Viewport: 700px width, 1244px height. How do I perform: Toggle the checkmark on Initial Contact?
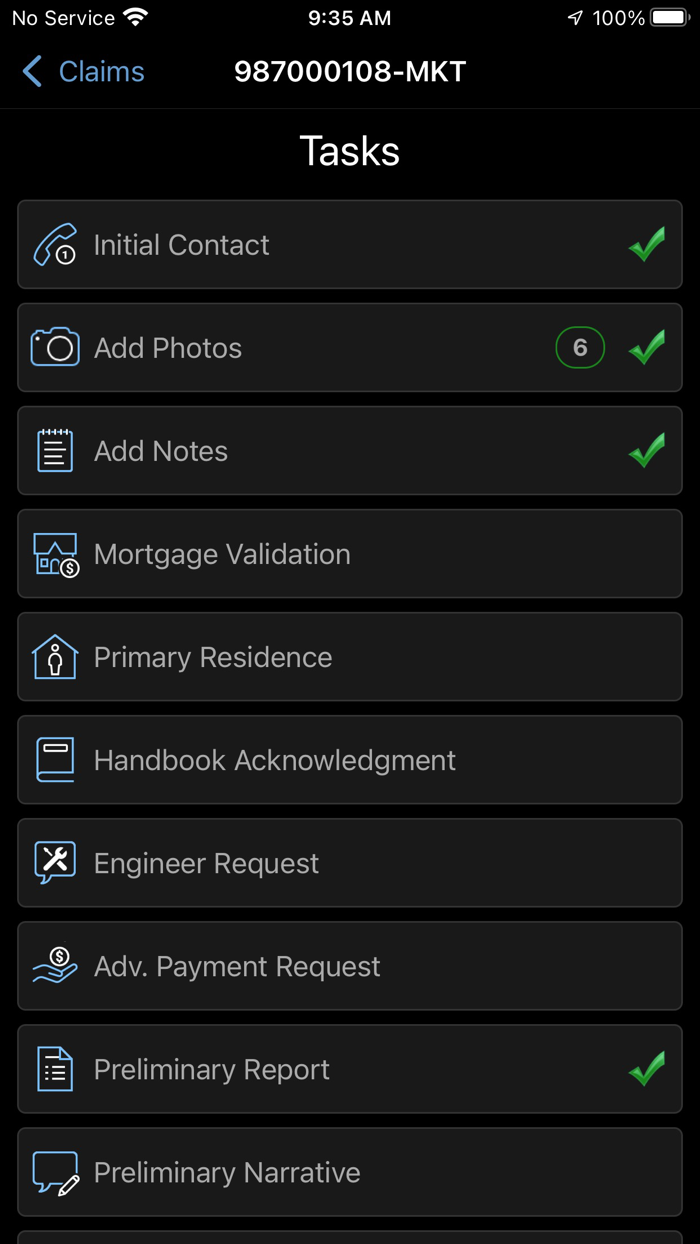(x=646, y=244)
